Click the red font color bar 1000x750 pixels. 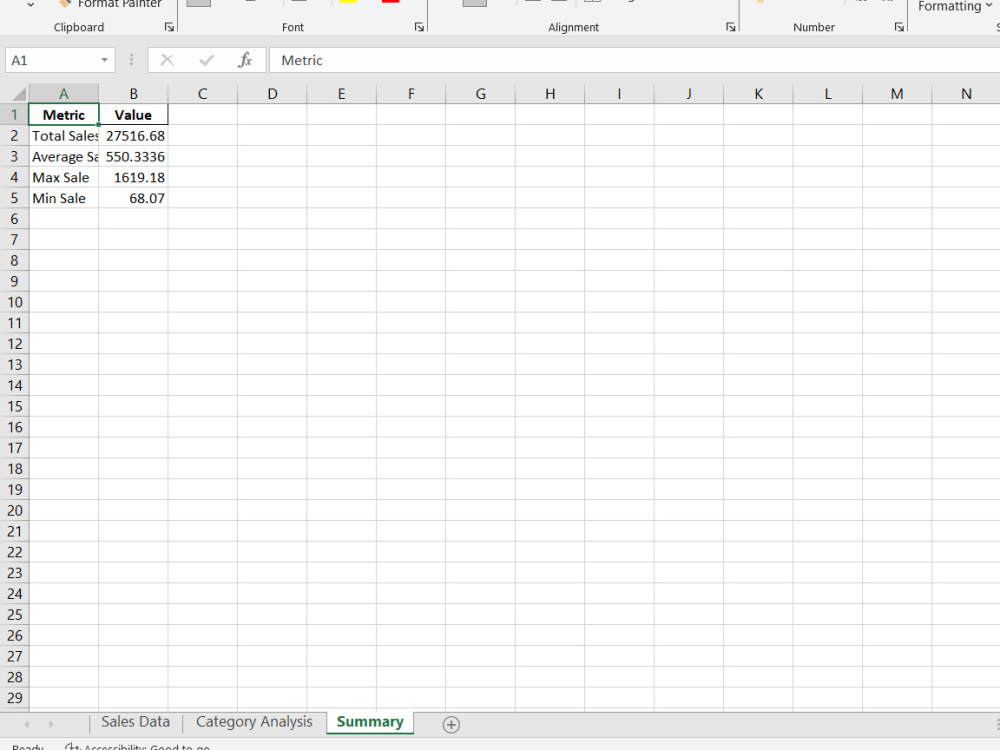390,1
